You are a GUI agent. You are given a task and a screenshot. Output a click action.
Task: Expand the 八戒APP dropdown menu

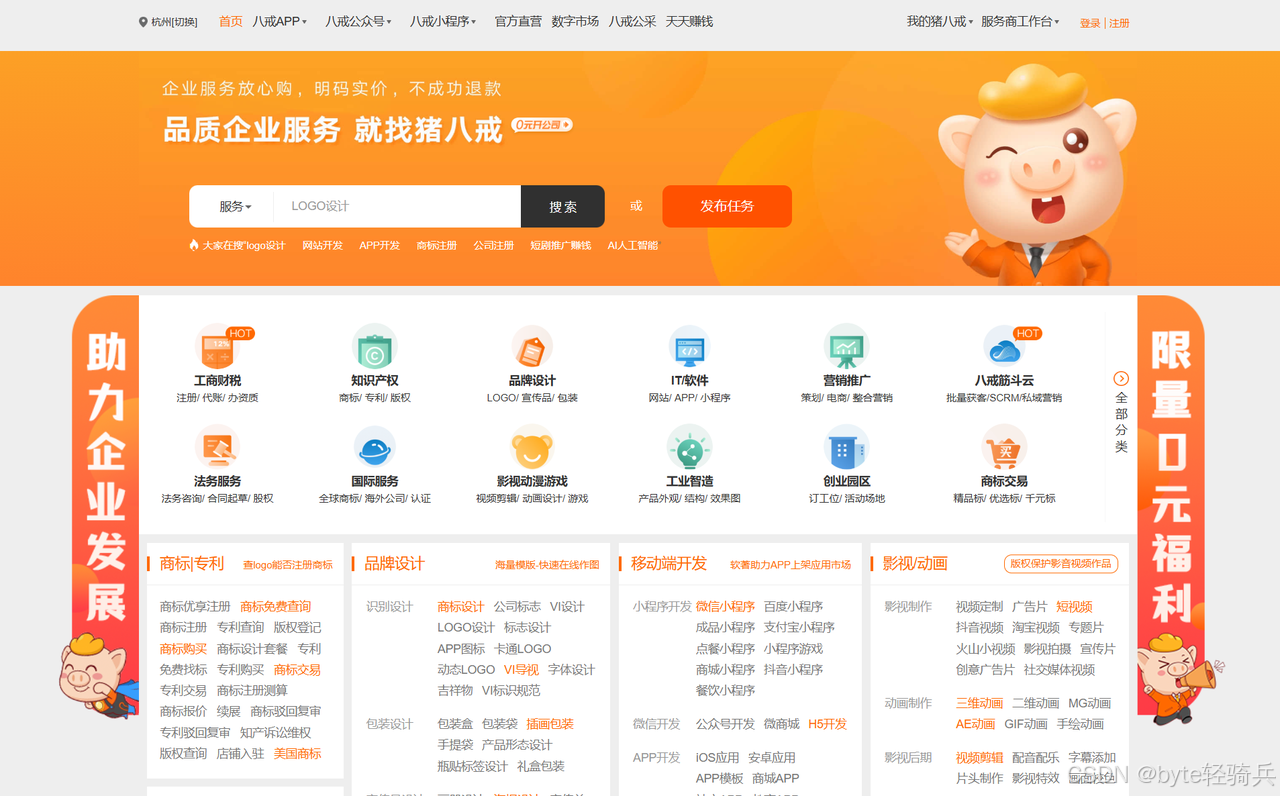(x=280, y=21)
